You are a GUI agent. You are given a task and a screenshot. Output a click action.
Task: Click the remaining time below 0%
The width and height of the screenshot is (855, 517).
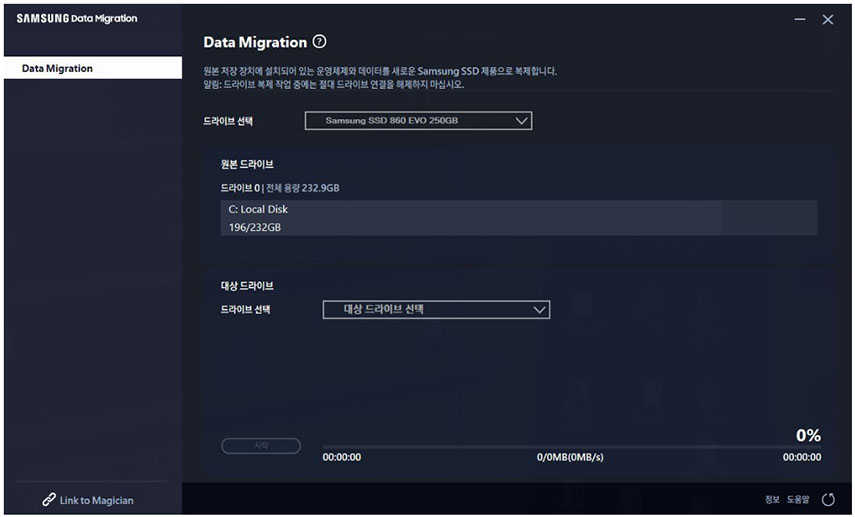pyautogui.click(x=802, y=457)
